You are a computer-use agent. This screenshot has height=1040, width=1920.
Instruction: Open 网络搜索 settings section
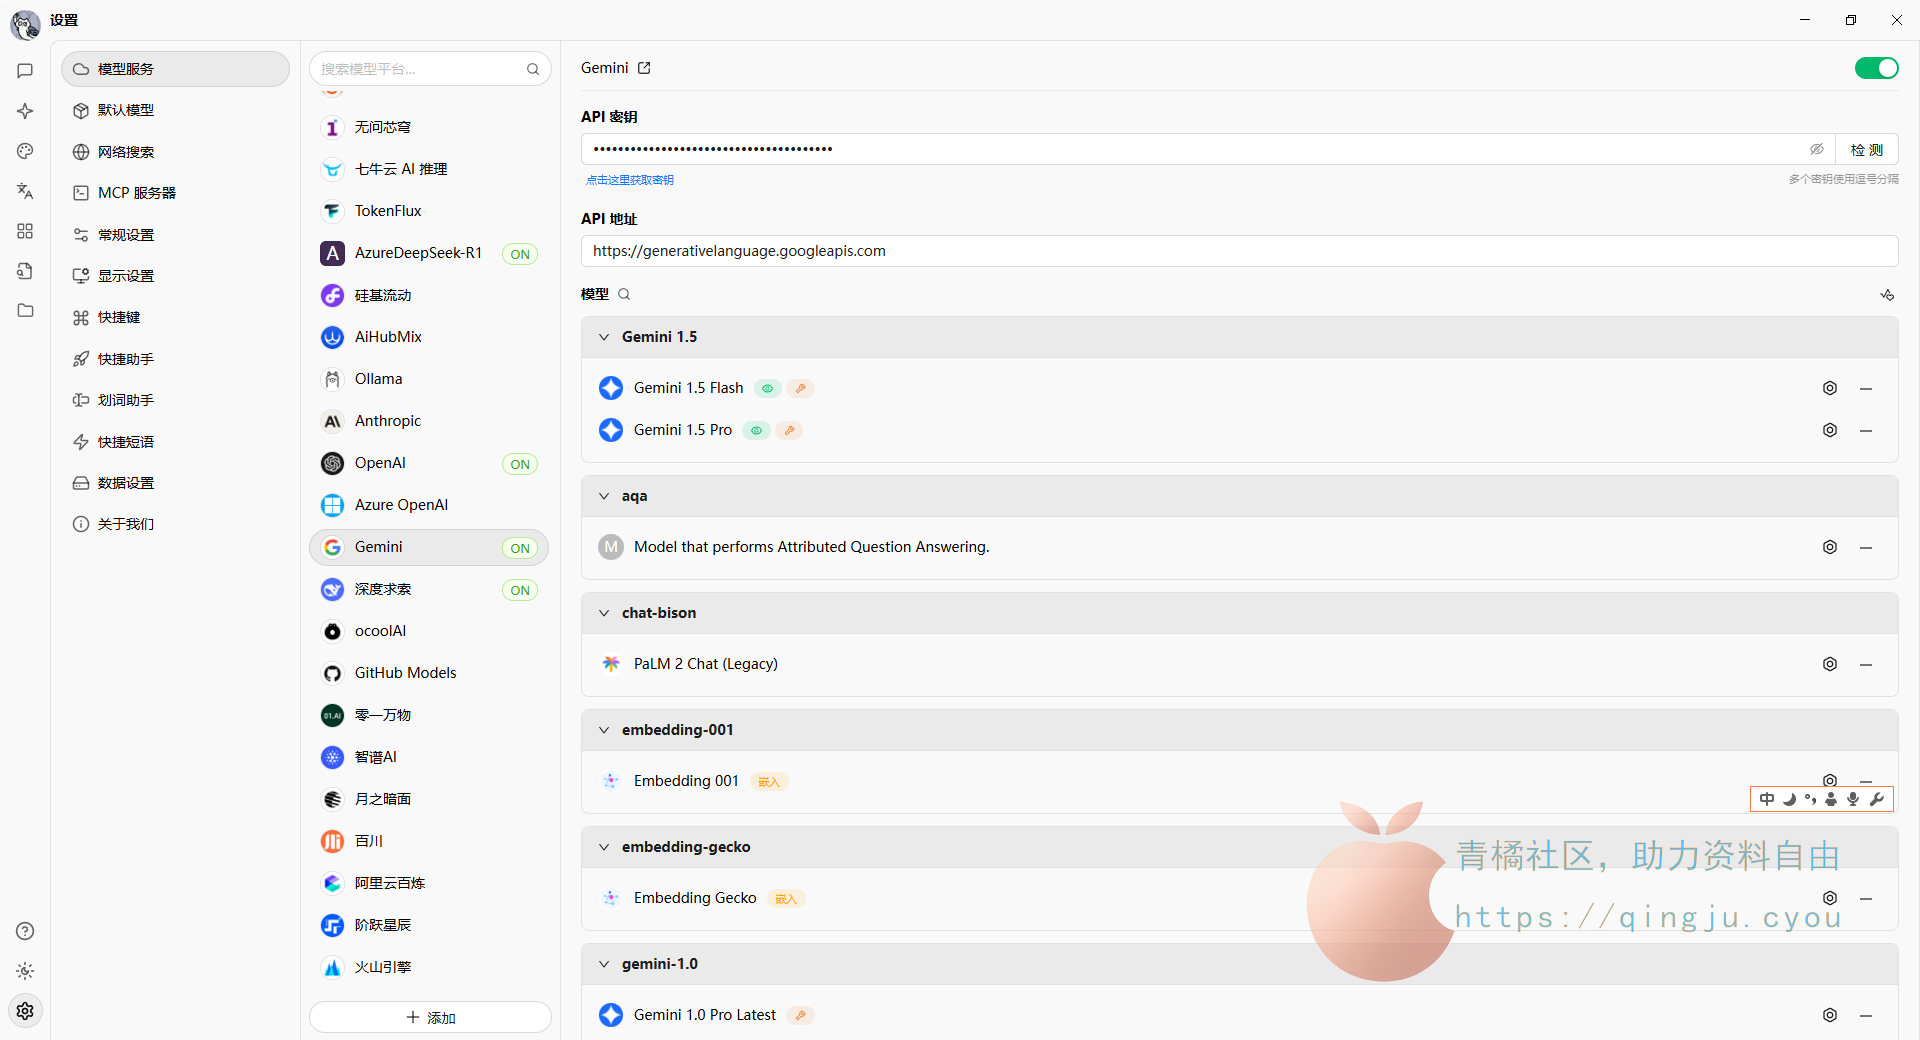(x=175, y=152)
